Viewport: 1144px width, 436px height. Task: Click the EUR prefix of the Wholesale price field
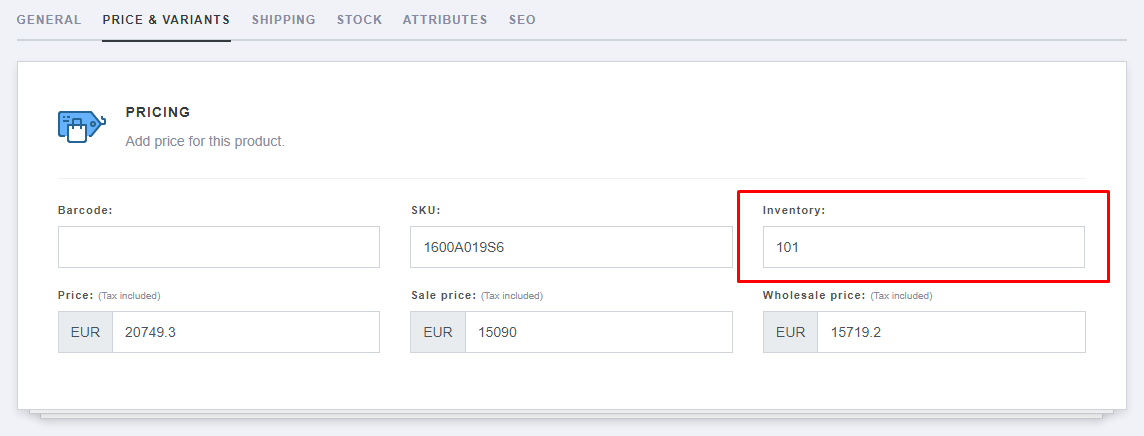[790, 332]
